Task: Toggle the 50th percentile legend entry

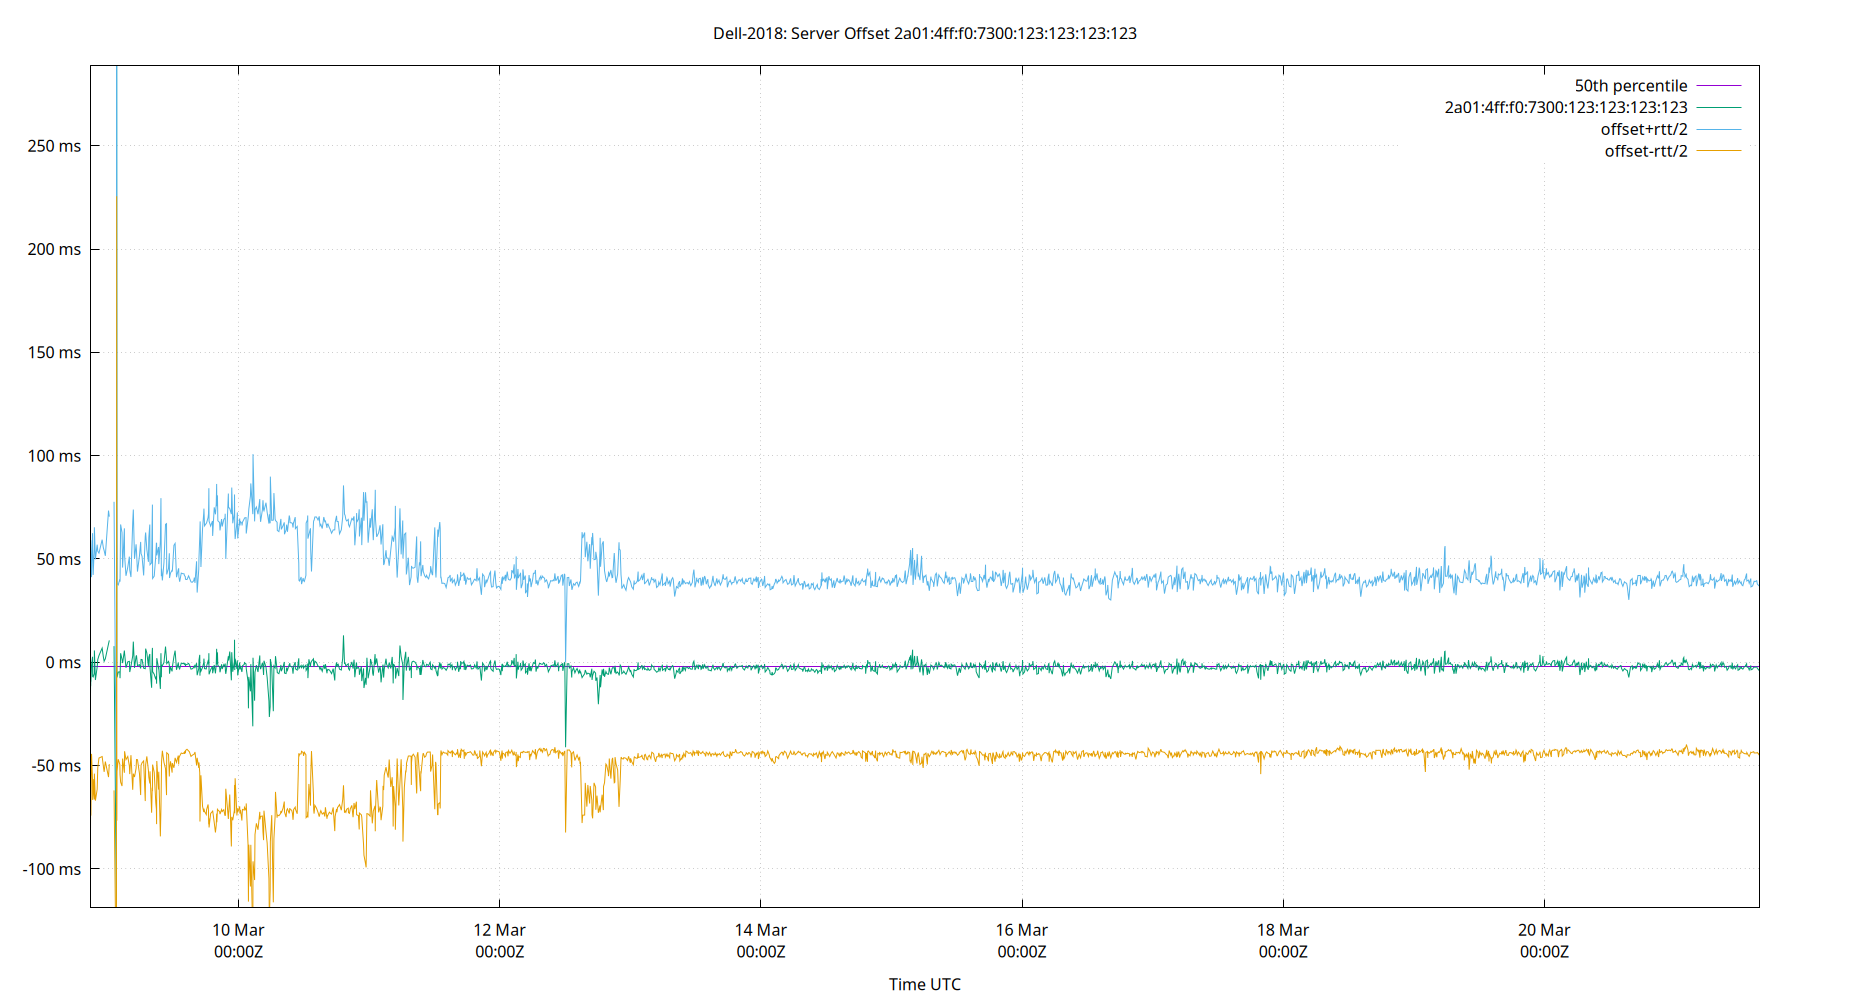Action: tap(1631, 85)
